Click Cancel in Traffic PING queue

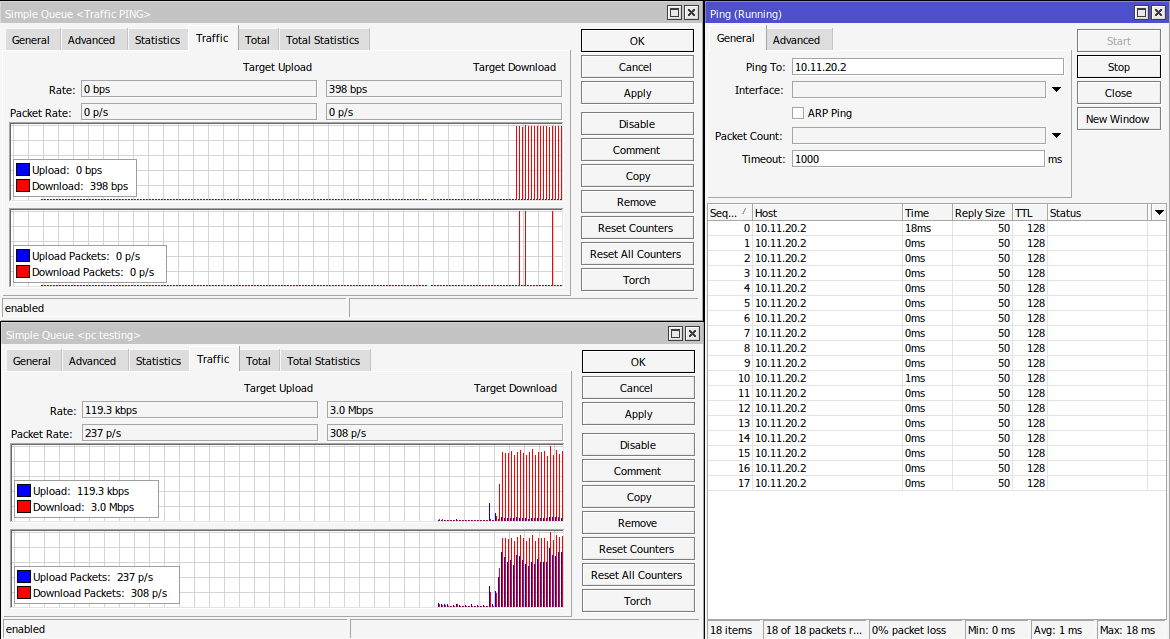(637, 67)
